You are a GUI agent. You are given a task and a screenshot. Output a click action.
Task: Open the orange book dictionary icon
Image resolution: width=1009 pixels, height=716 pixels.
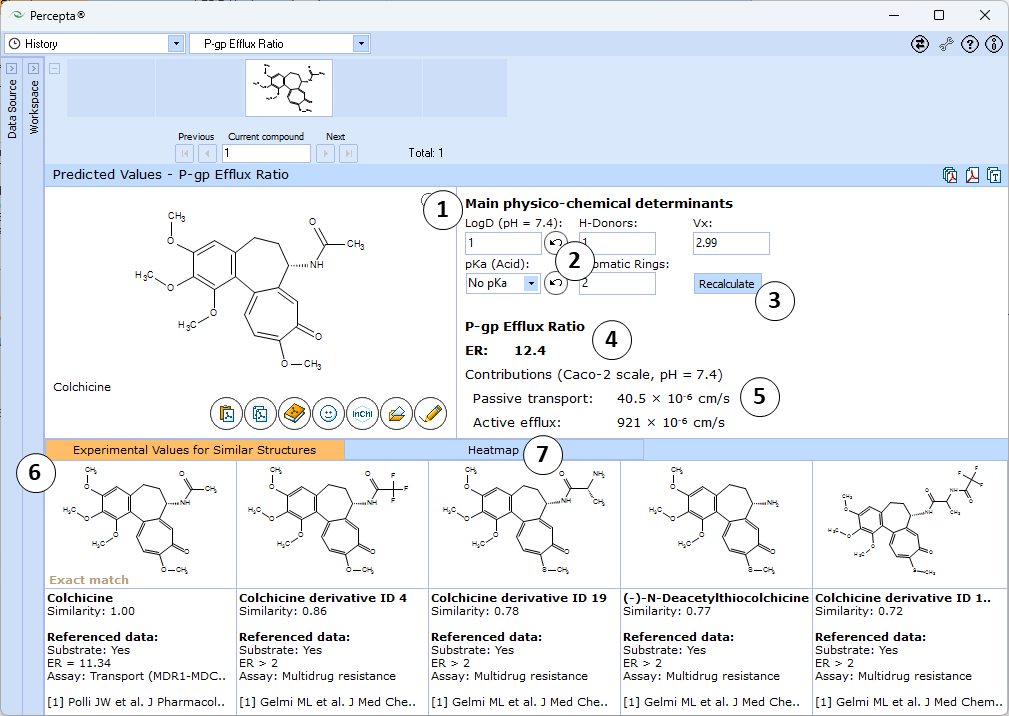[294, 414]
